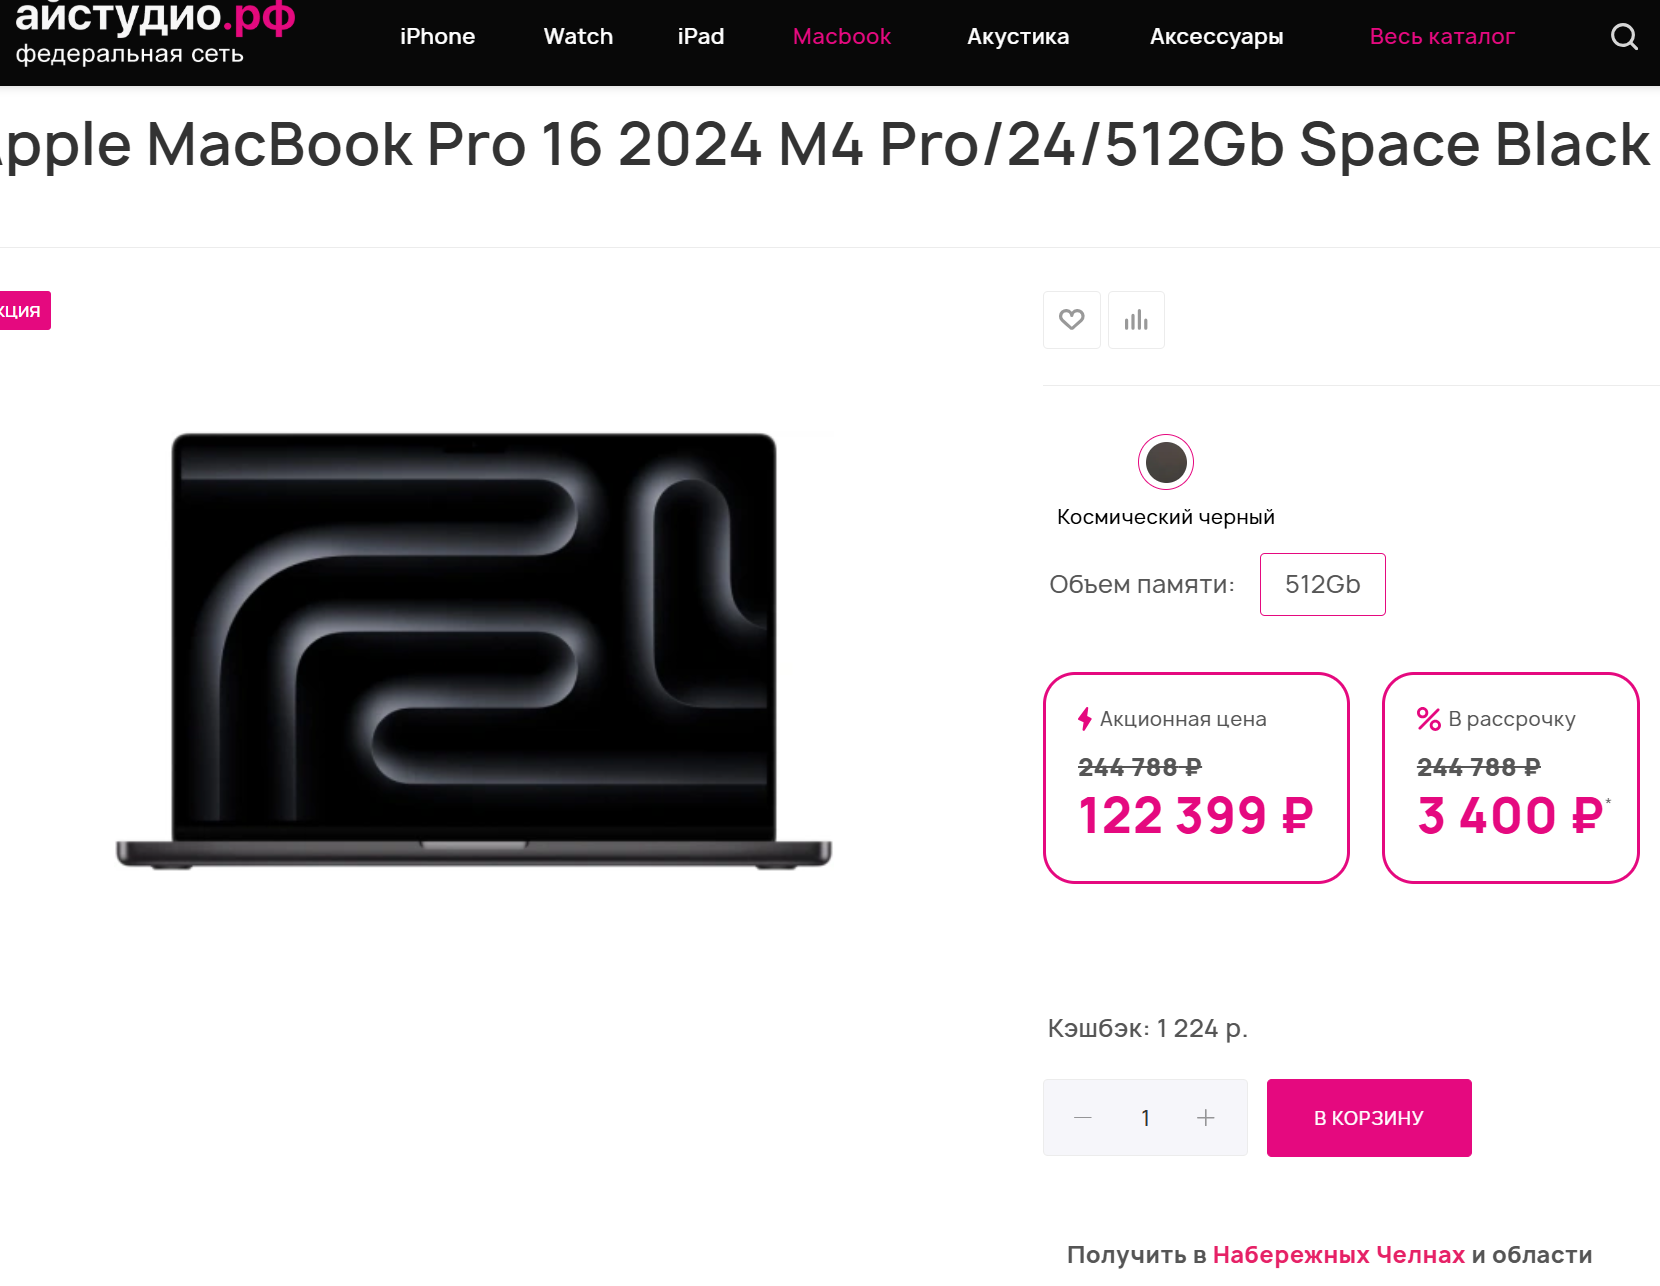The height and width of the screenshot is (1286, 1660).
Task: Click the айстудио.рф site logo
Action: (155, 34)
